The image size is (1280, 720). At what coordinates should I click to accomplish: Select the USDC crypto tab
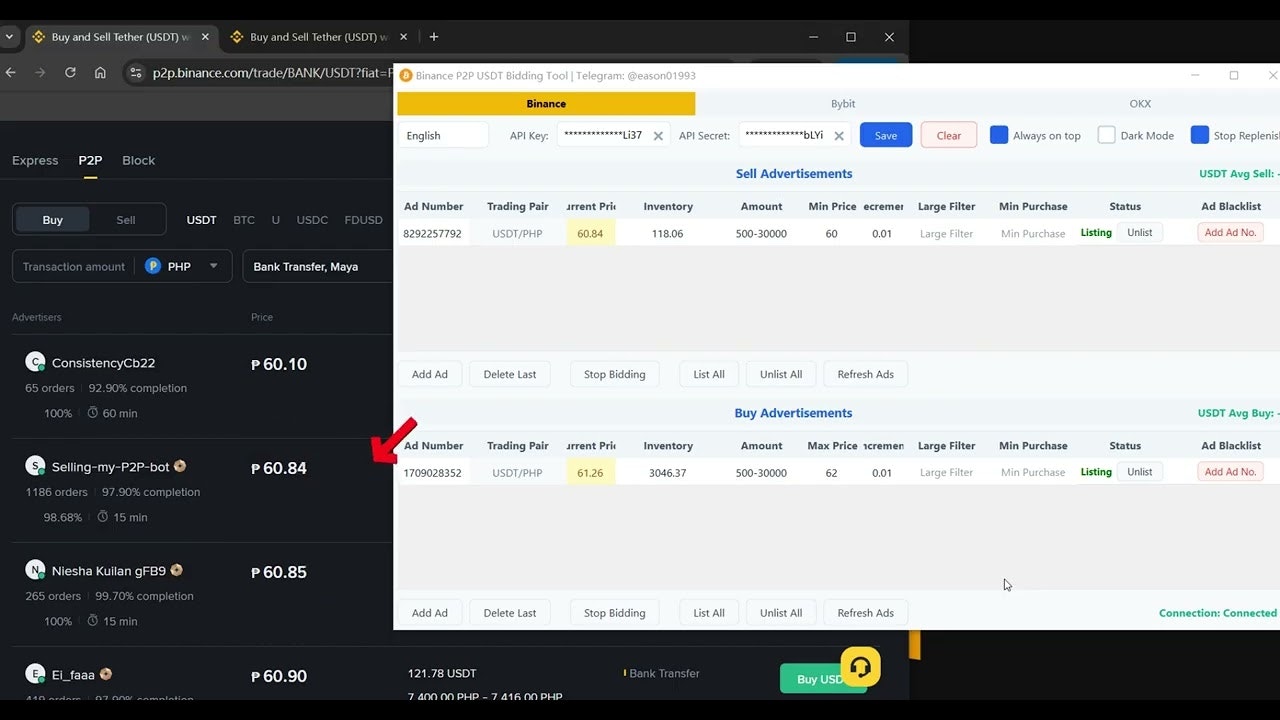click(x=312, y=220)
